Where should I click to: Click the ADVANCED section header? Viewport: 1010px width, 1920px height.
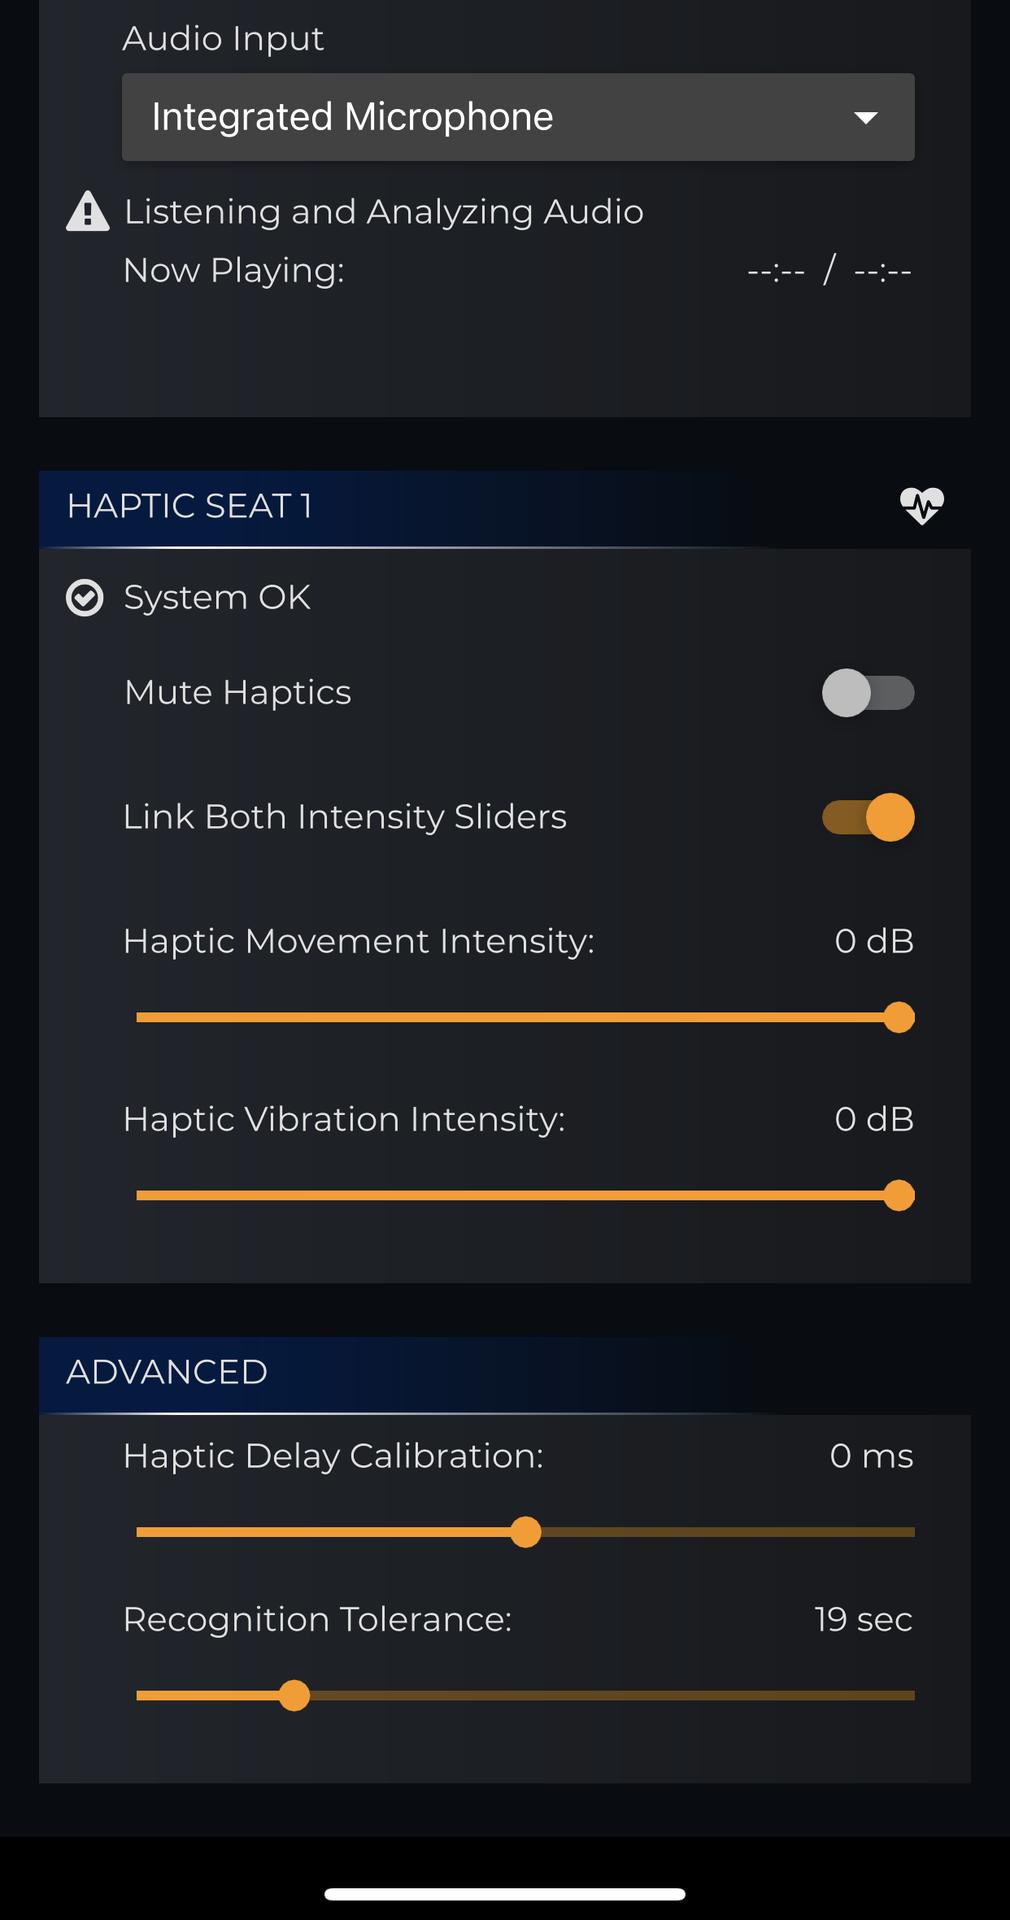click(167, 1372)
